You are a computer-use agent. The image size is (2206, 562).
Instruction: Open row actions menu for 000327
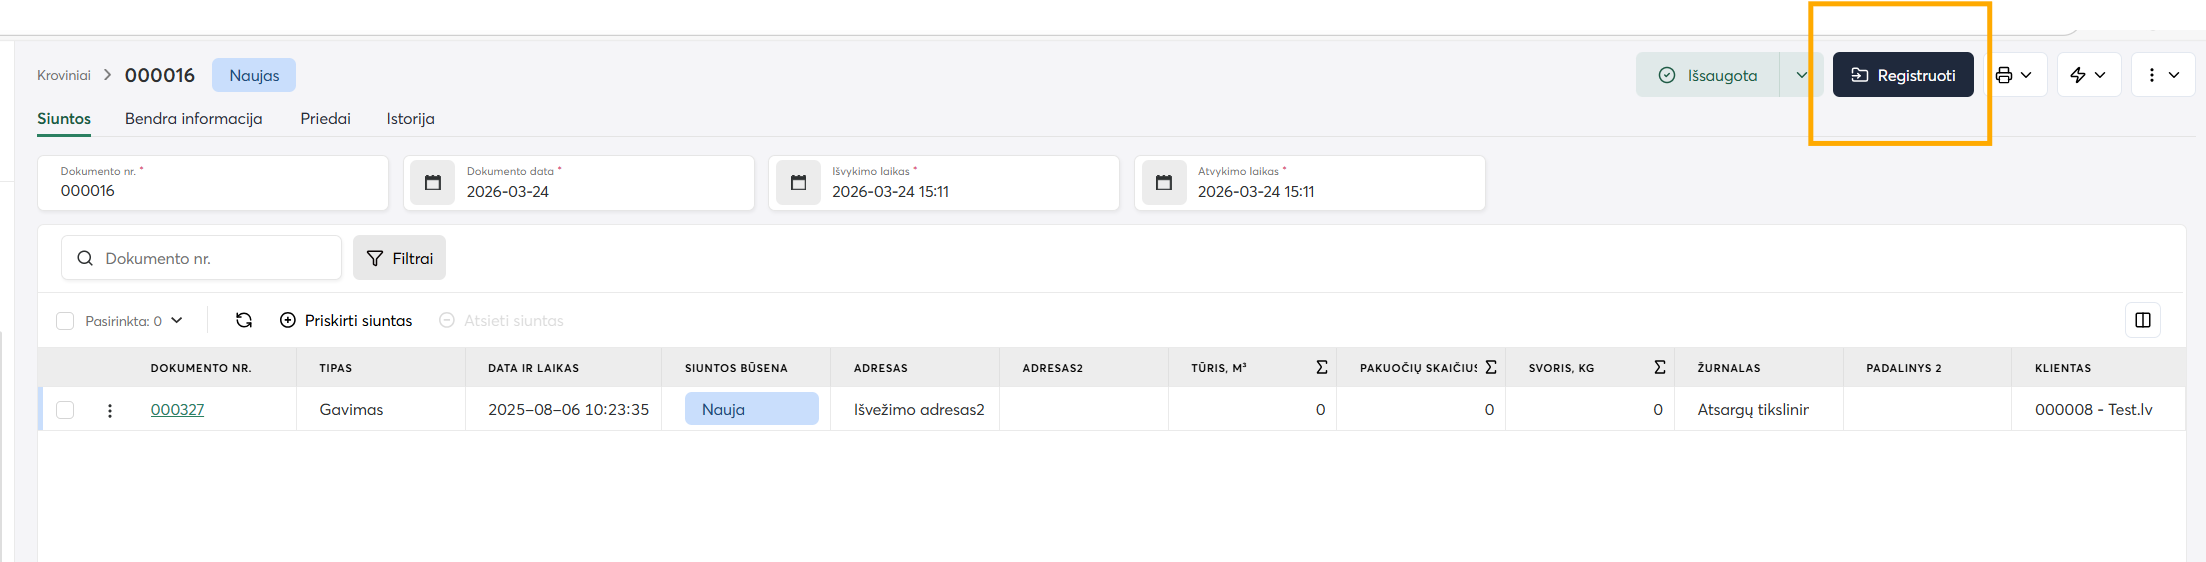click(x=110, y=410)
